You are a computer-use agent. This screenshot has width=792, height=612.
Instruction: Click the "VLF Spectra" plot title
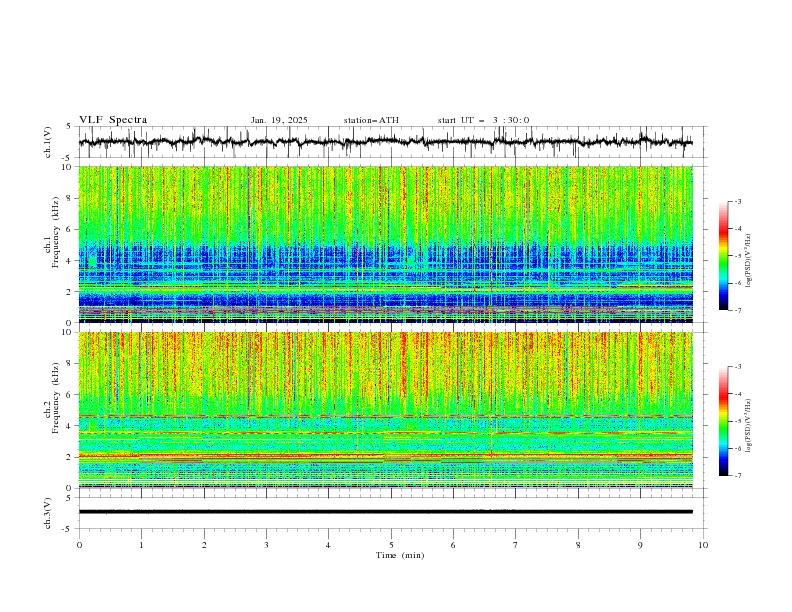[x=113, y=120]
